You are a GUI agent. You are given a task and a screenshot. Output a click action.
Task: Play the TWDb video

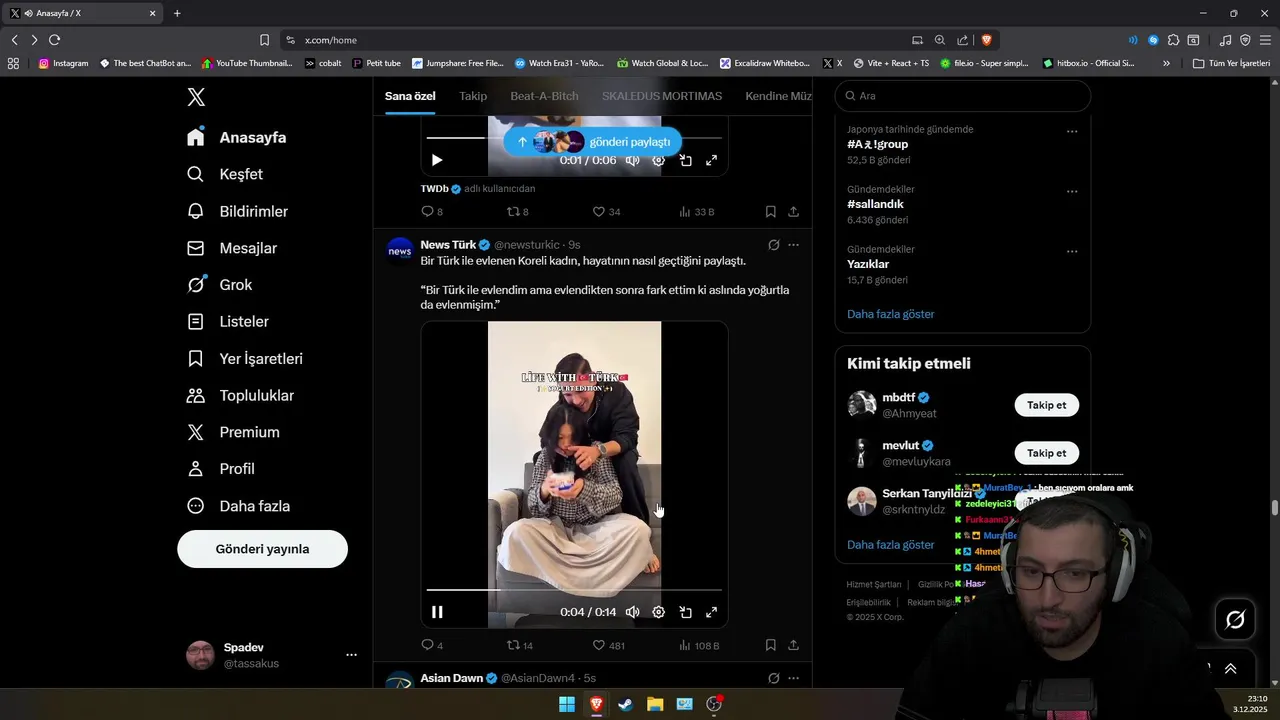click(x=437, y=160)
